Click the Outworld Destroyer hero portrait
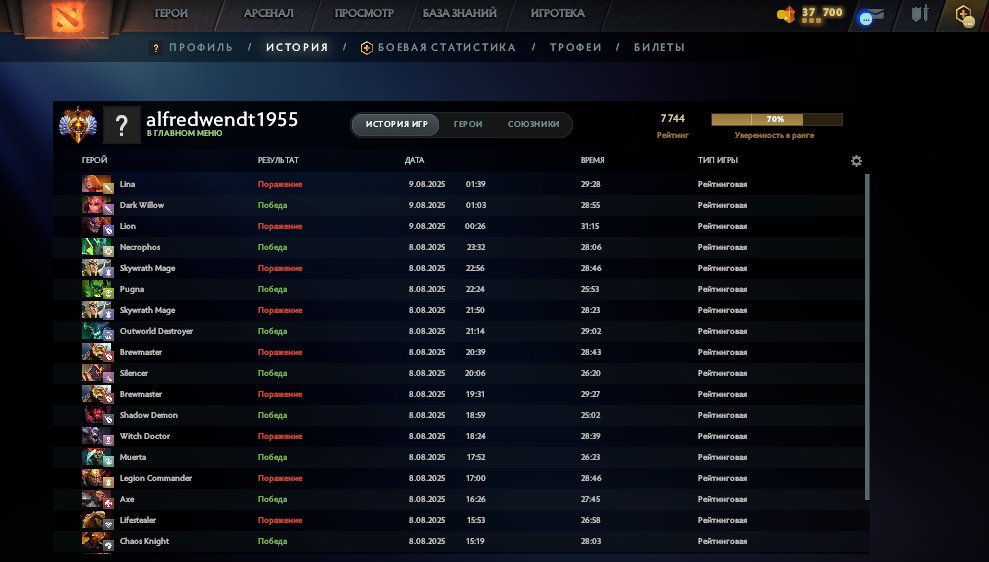This screenshot has height=562, width=989. (97, 331)
